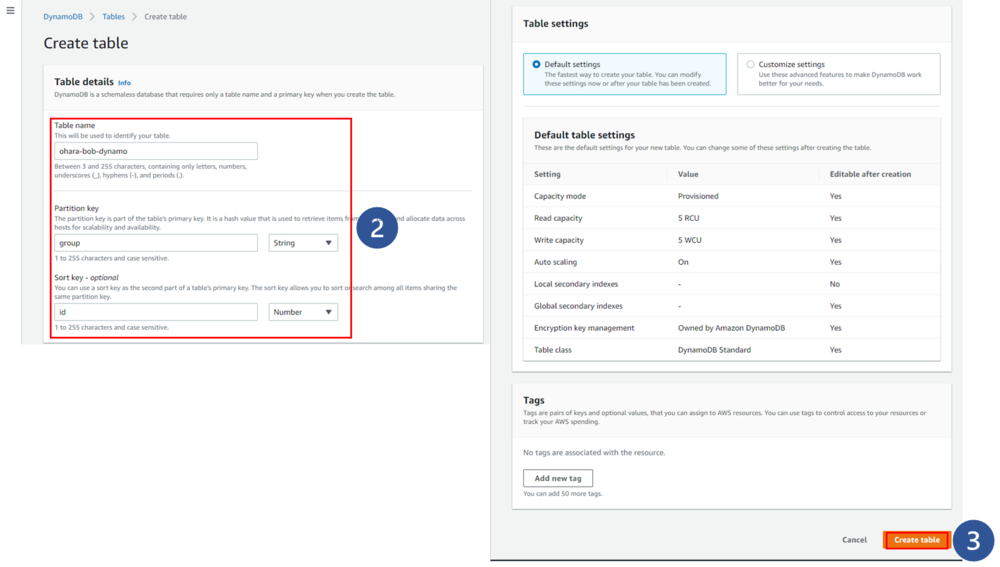Image resolution: width=1000 pixels, height=567 pixels.
Task: Click the Sort key name field
Action: (x=155, y=312)
